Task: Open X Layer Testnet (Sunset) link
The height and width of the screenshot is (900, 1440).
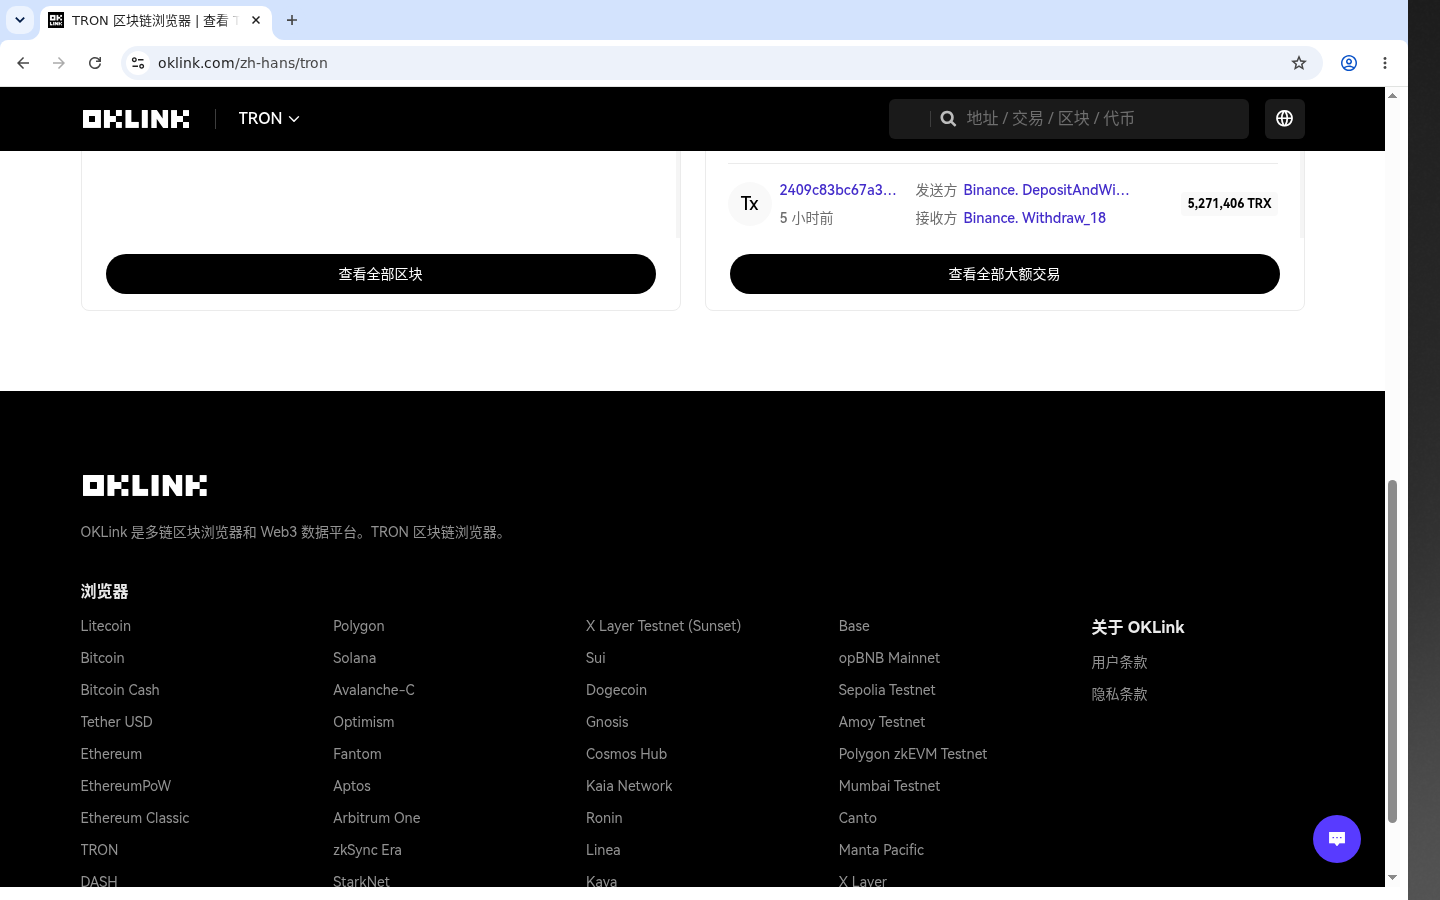Action: tap(664, 626)
